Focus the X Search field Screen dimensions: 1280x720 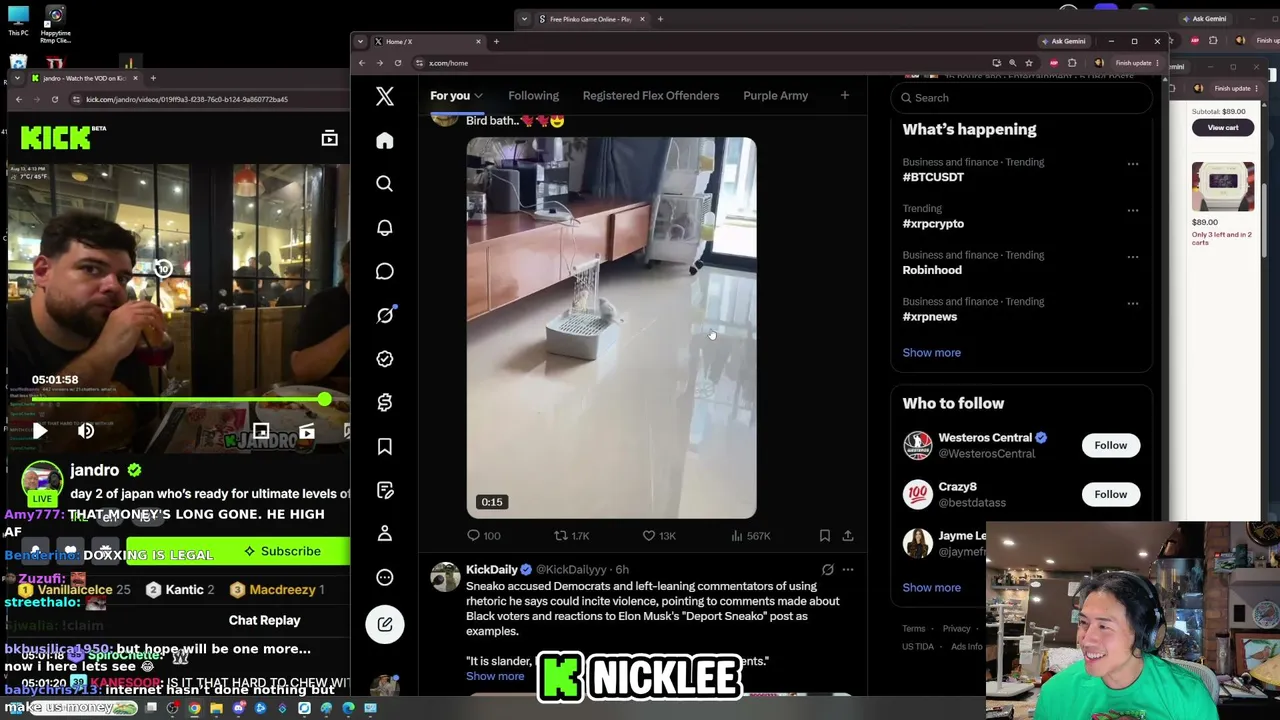click(x=1021, y=98)
